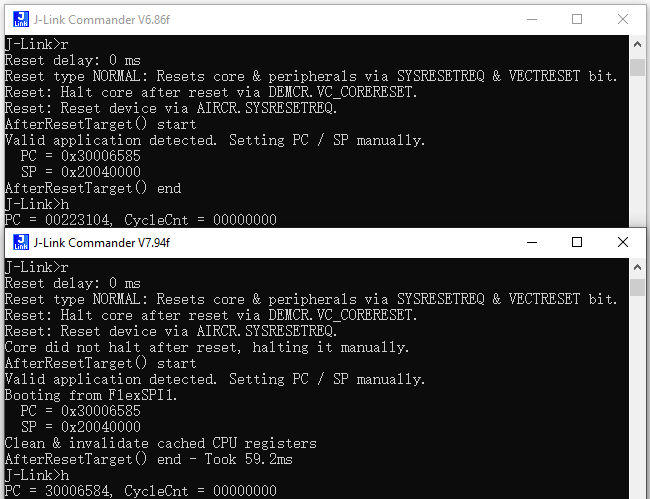
Task: Close the J-Link Commander V6.86f window
Action: pos(623,19)
